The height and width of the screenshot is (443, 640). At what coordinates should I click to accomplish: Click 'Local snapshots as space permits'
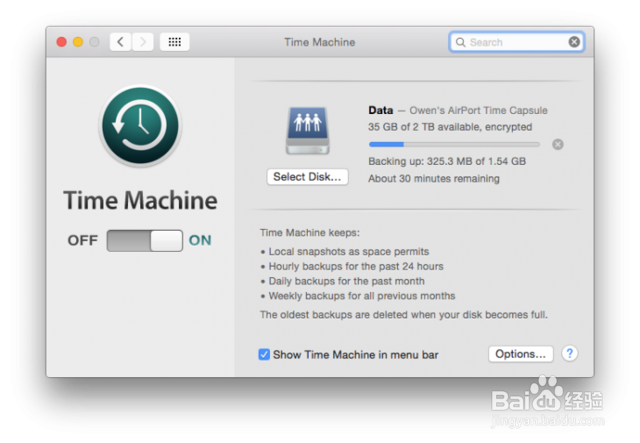(349, 252)
